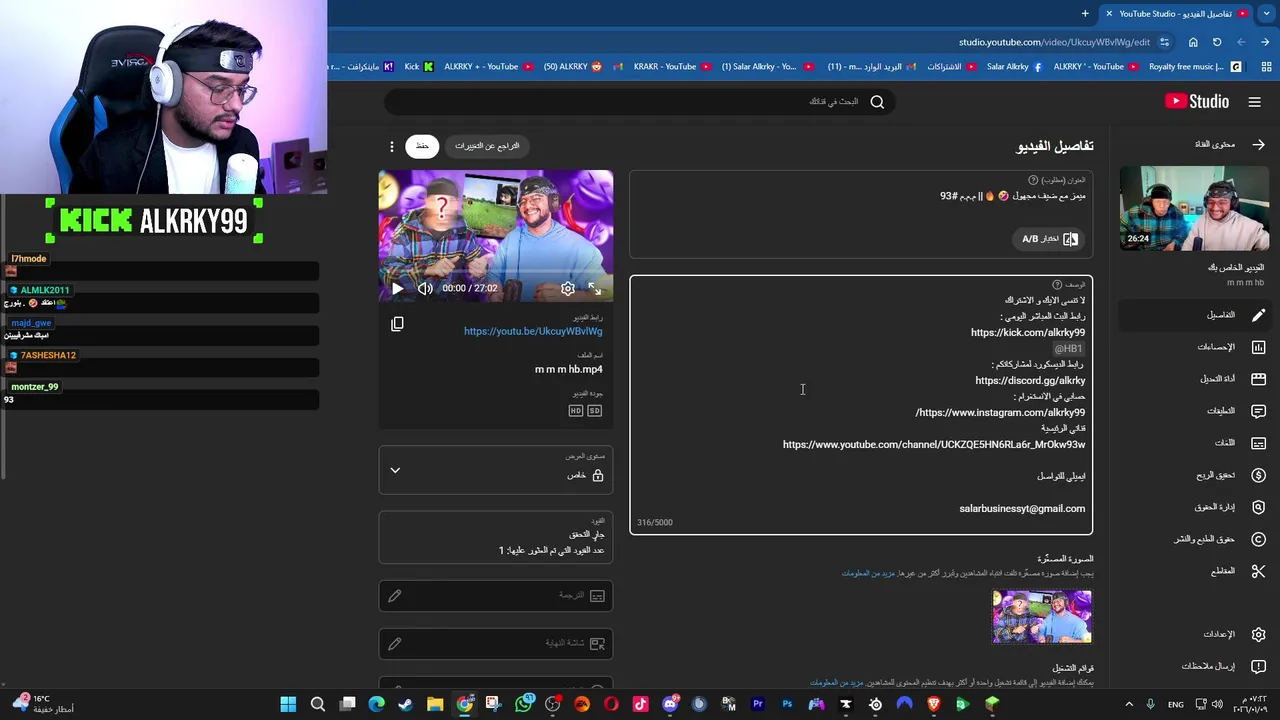The image size is (1280, 720).
Task: Click the Save button
Action: coord(422,146)
